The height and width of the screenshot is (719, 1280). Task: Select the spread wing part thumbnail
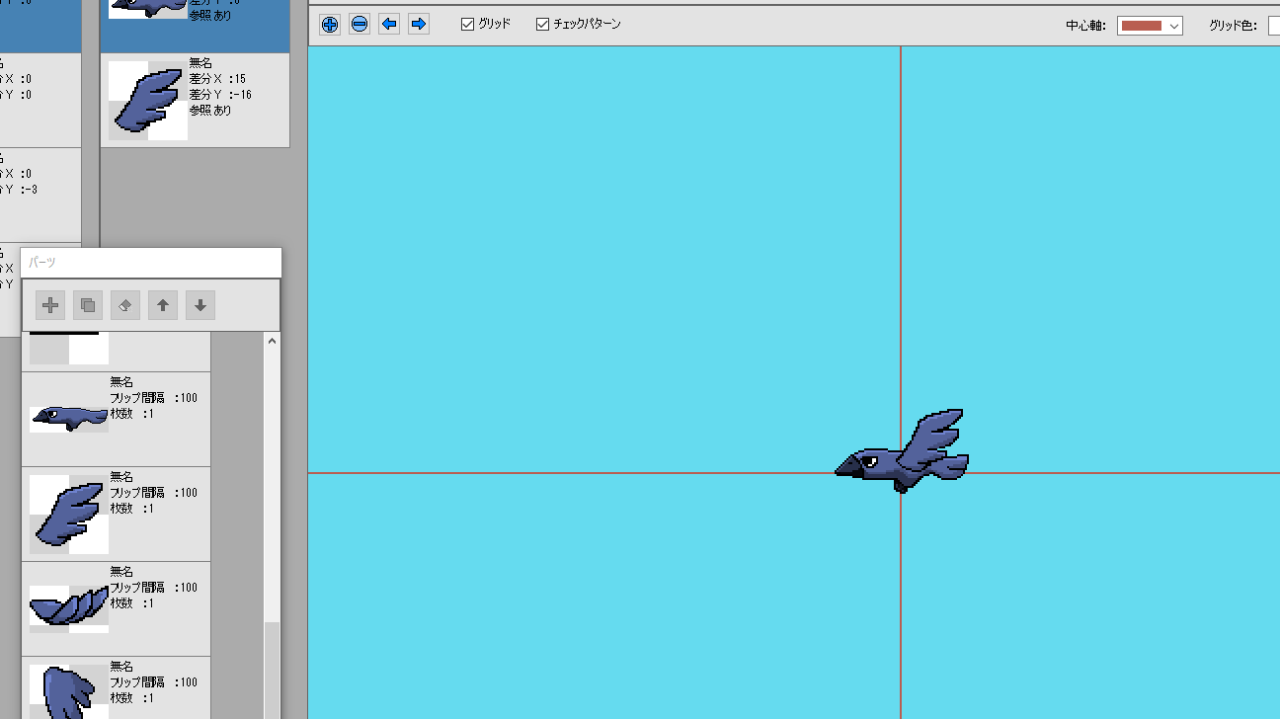click(x=68, y=608)
